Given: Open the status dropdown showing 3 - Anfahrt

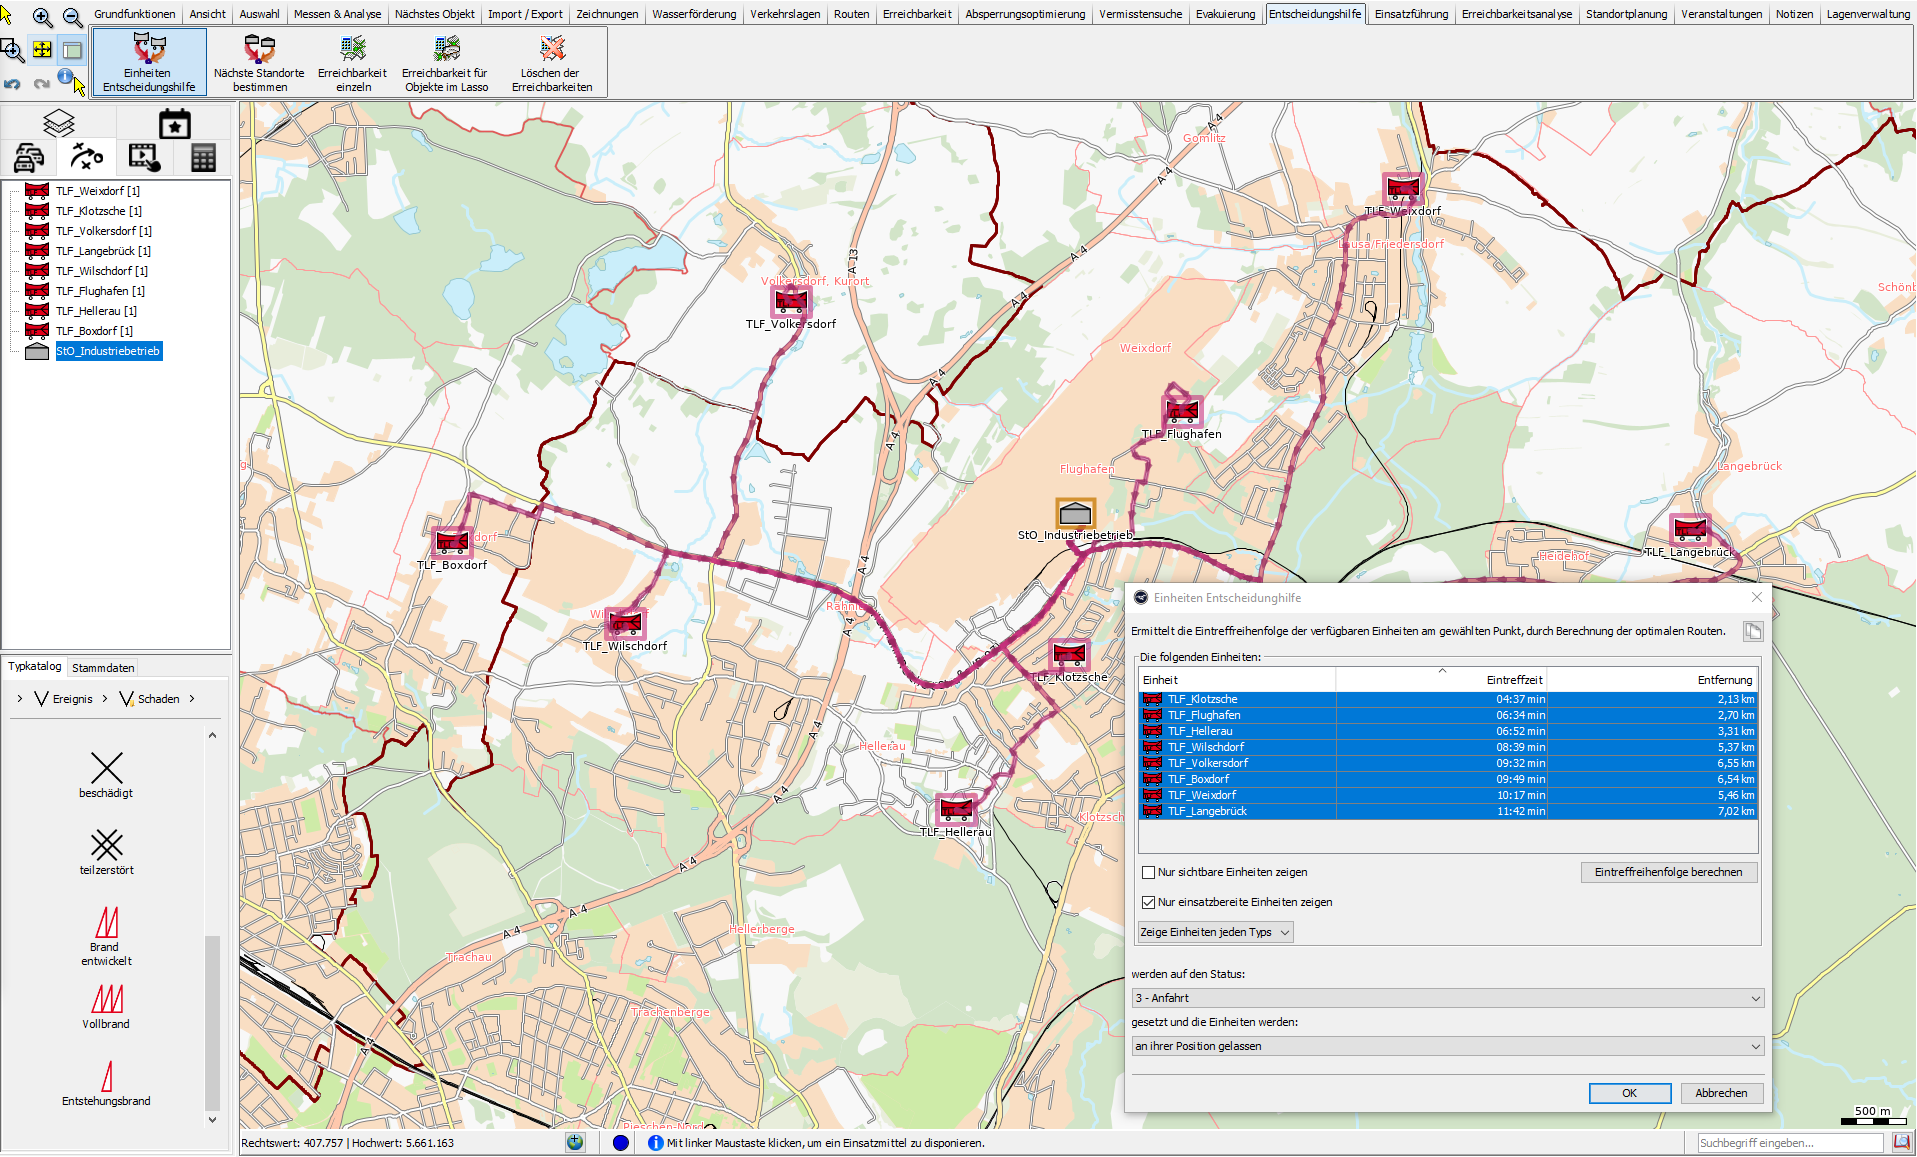Looking at the screenshot, I should (1446, 998).
